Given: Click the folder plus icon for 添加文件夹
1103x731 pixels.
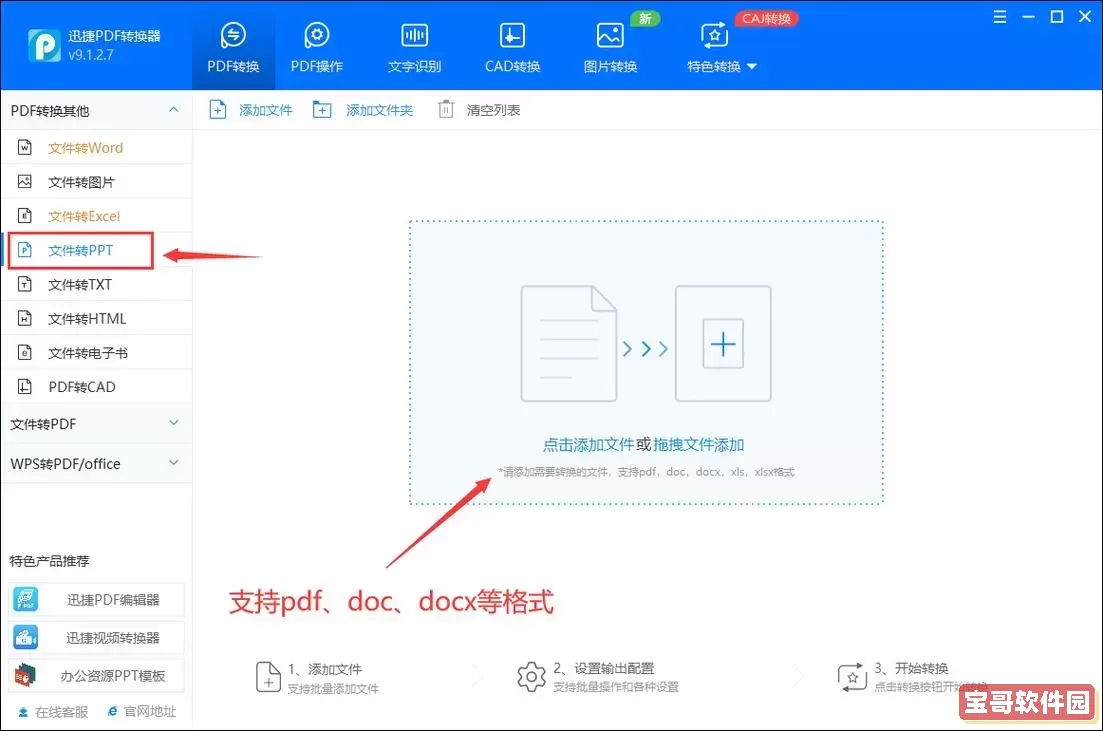Looking at the screenshot, I should point(322,110).
